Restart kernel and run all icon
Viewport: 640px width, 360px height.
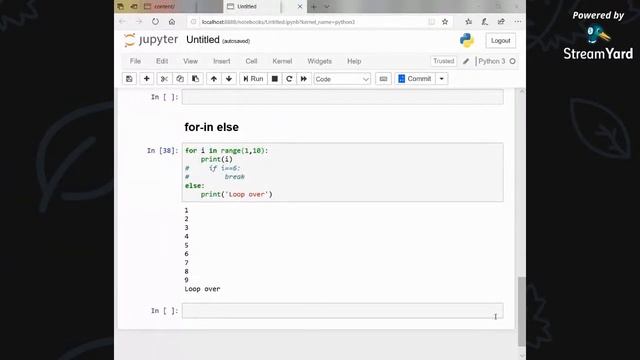(304, 79)
